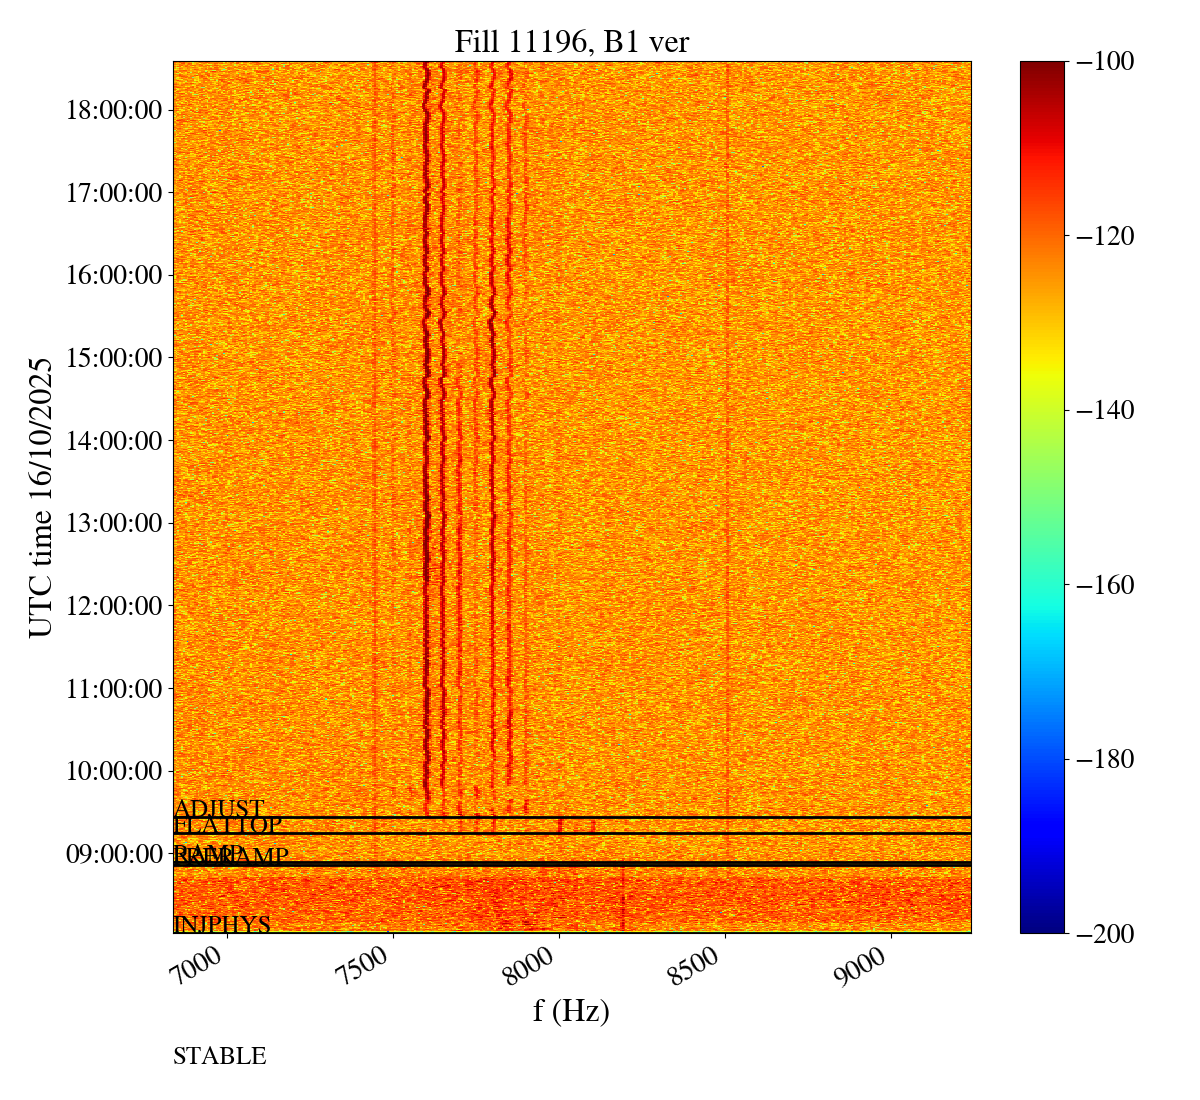Click the dark blue bottom of colorbar
This screenshot has height=1100, width=1200.
[1043, 922]
